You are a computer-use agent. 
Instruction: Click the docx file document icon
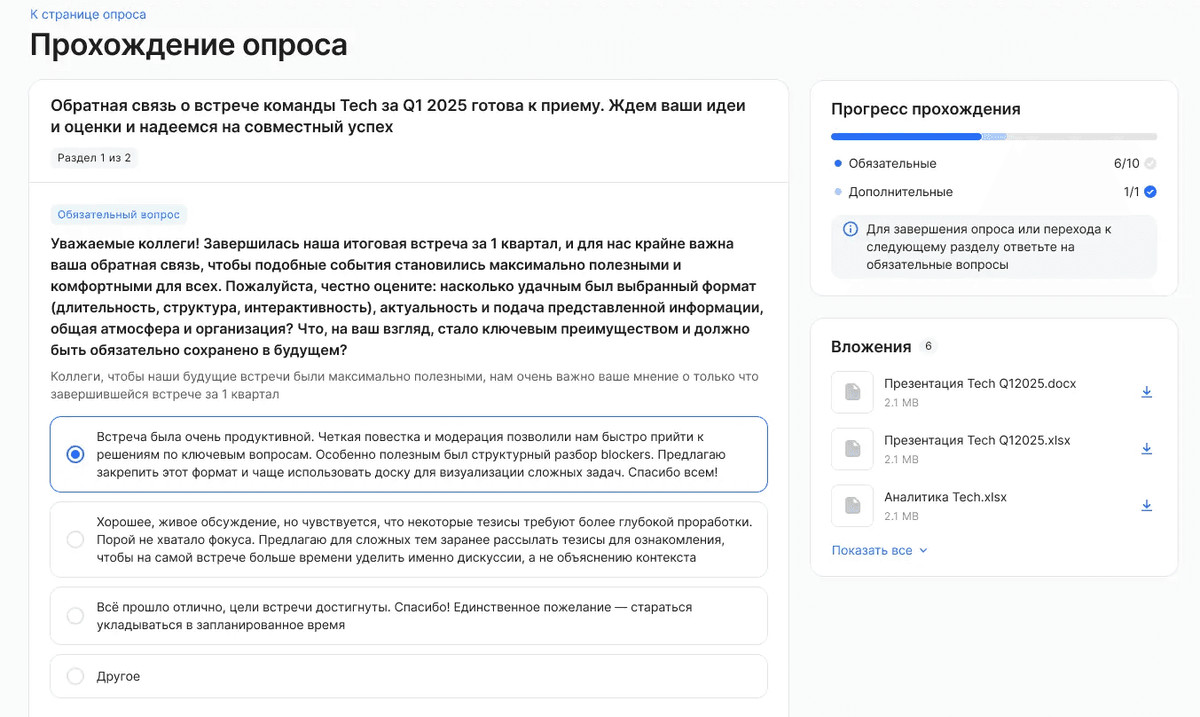(x=852, y=392)
